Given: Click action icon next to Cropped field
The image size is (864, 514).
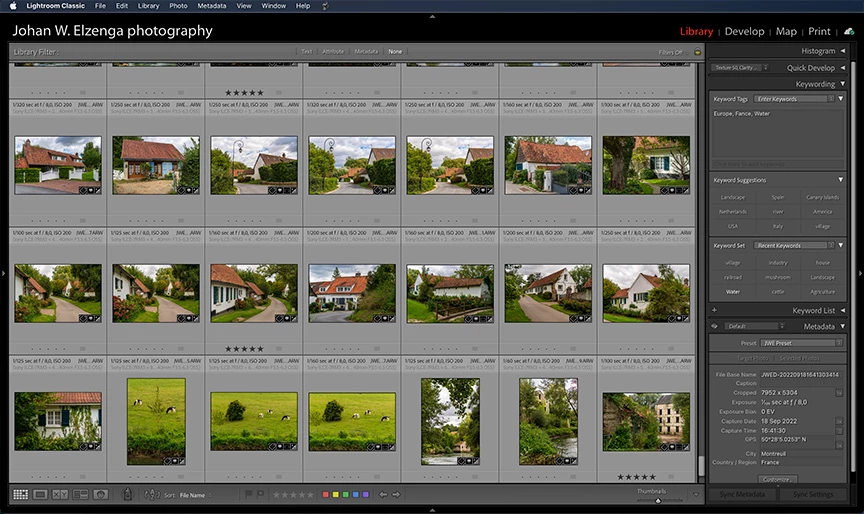Looking at the screenshot, I should (x=839, y=393).
